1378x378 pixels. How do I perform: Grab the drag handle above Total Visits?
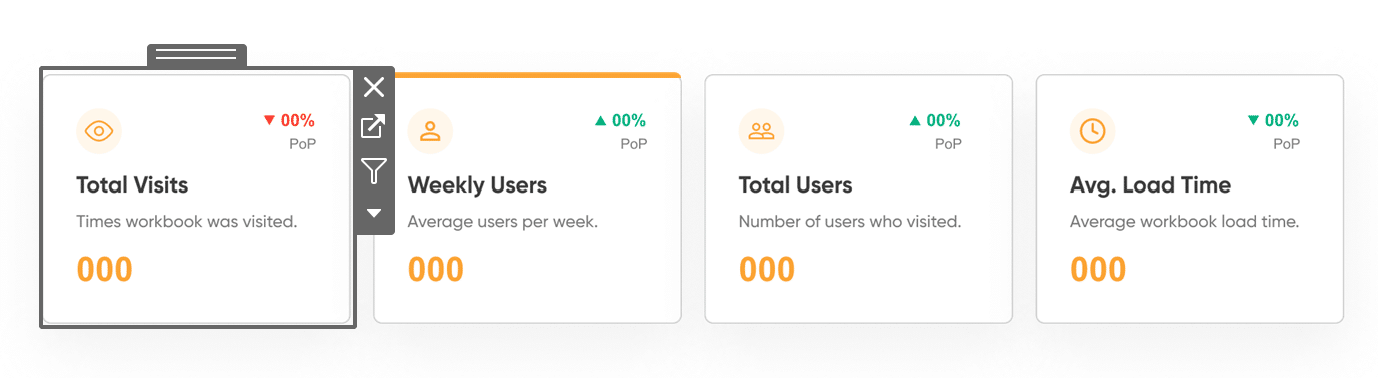point(197,55)
